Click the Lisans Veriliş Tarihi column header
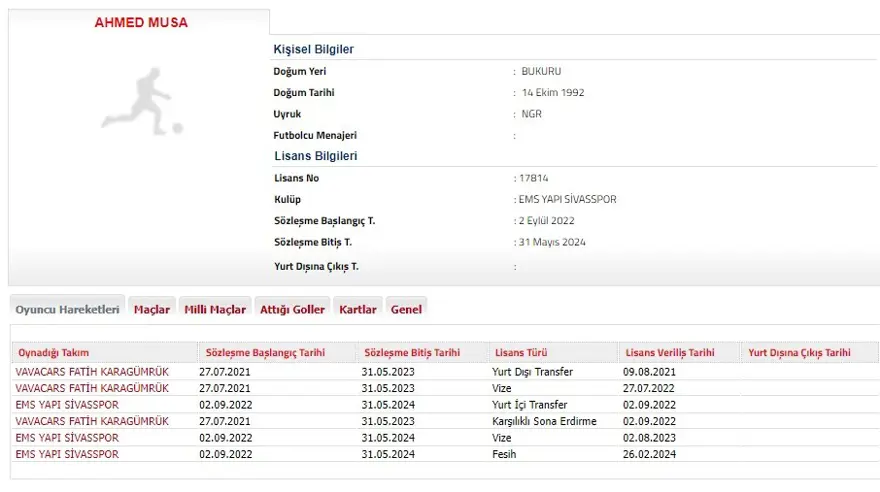Image resolution: width=880 pixels, height=492 pixels. (670, 353)
